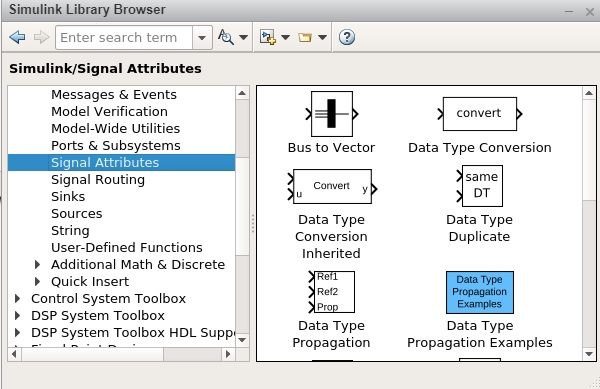Select Data Type Conversion Inherited block icon

[x=332, y=187]
